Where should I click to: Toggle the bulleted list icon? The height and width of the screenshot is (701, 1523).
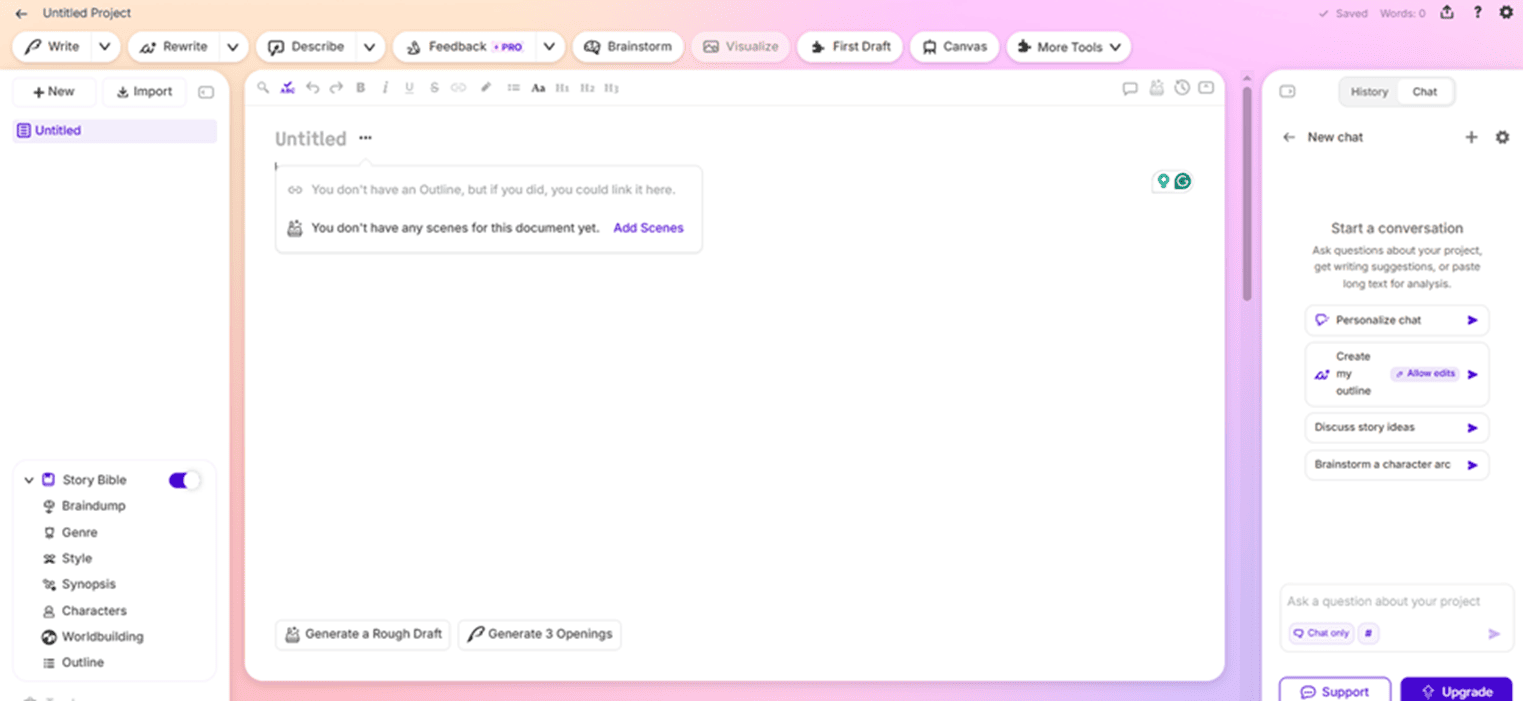tap(513, 88)
